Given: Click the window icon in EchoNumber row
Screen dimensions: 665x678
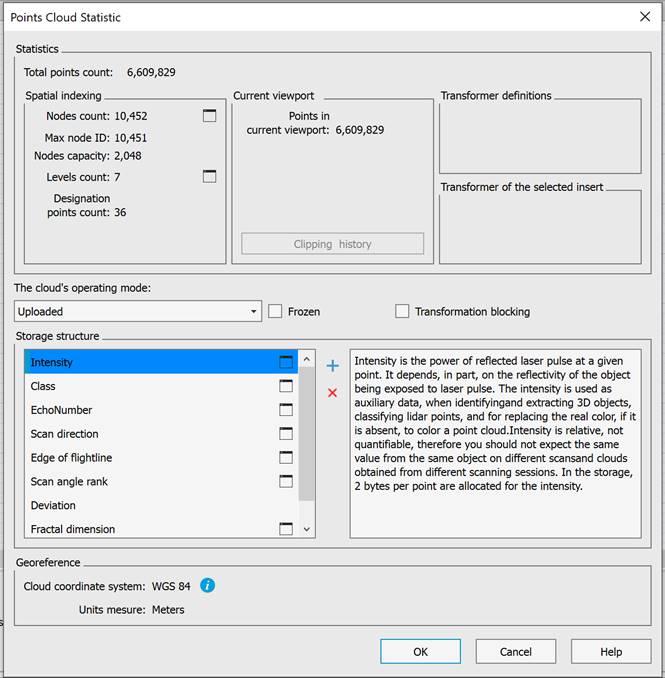Looking at the screenshot, I should (x=287, y=410).
